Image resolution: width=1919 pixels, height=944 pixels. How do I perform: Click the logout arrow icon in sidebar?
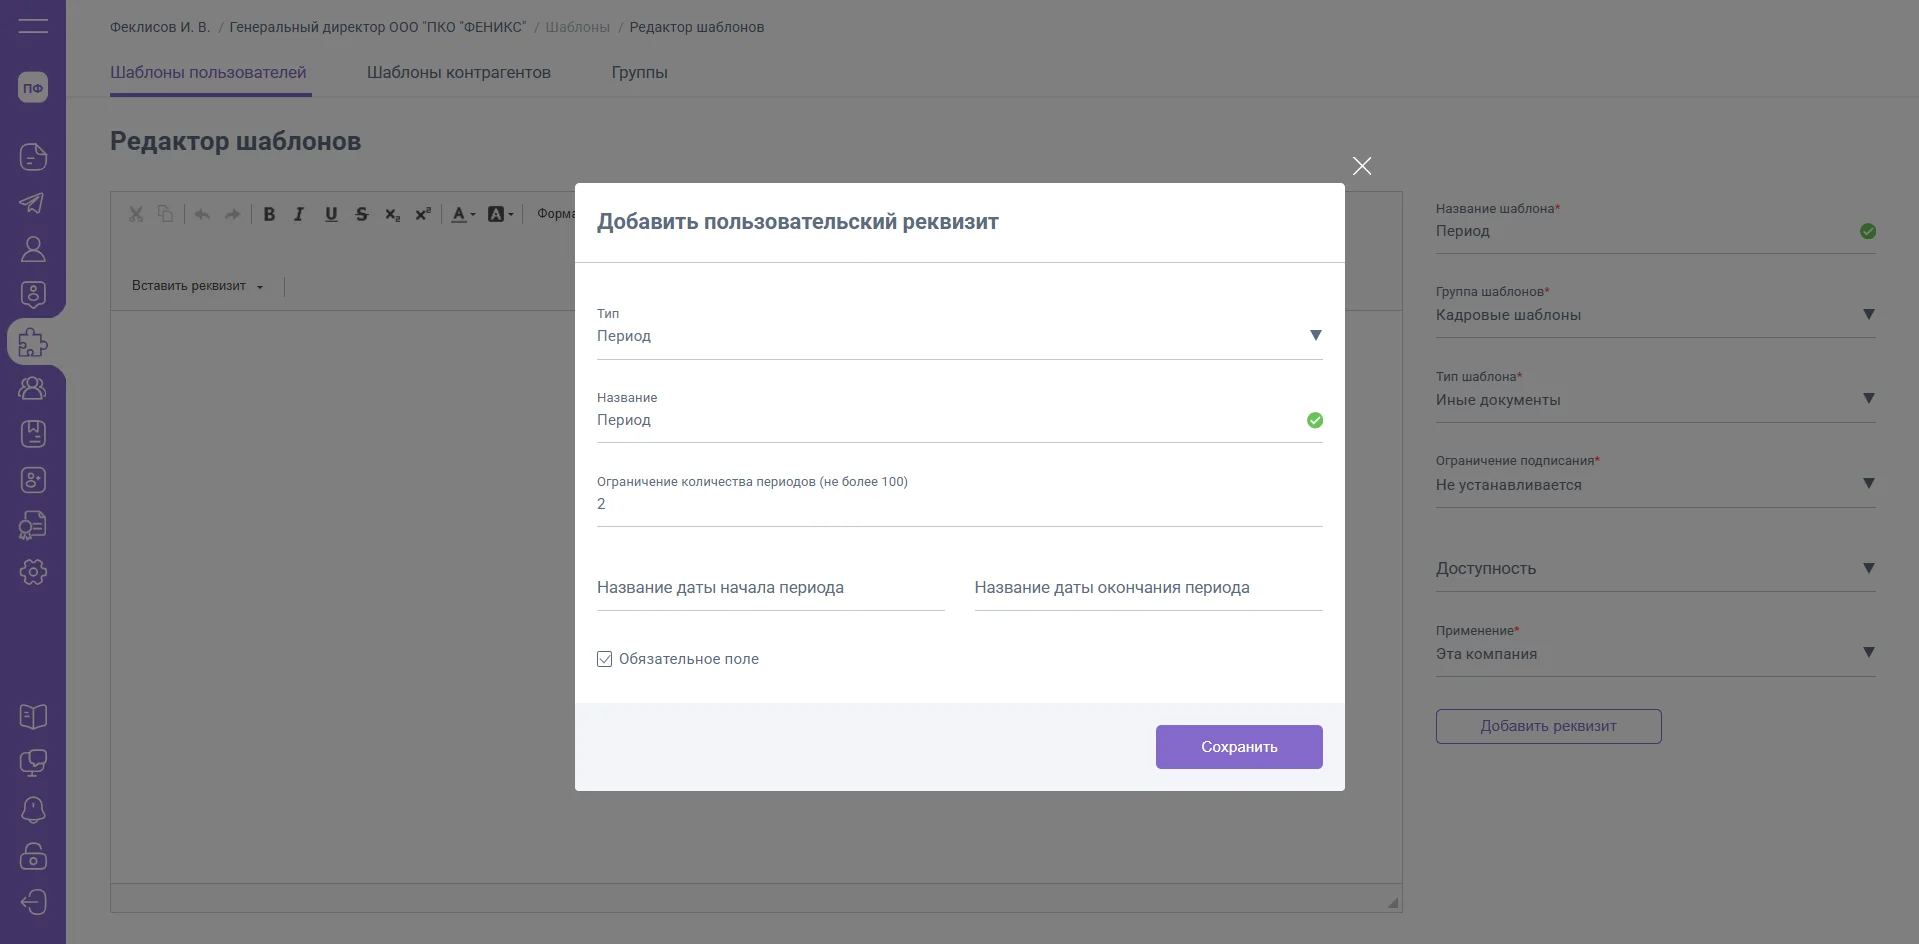(x=32, y=902)
